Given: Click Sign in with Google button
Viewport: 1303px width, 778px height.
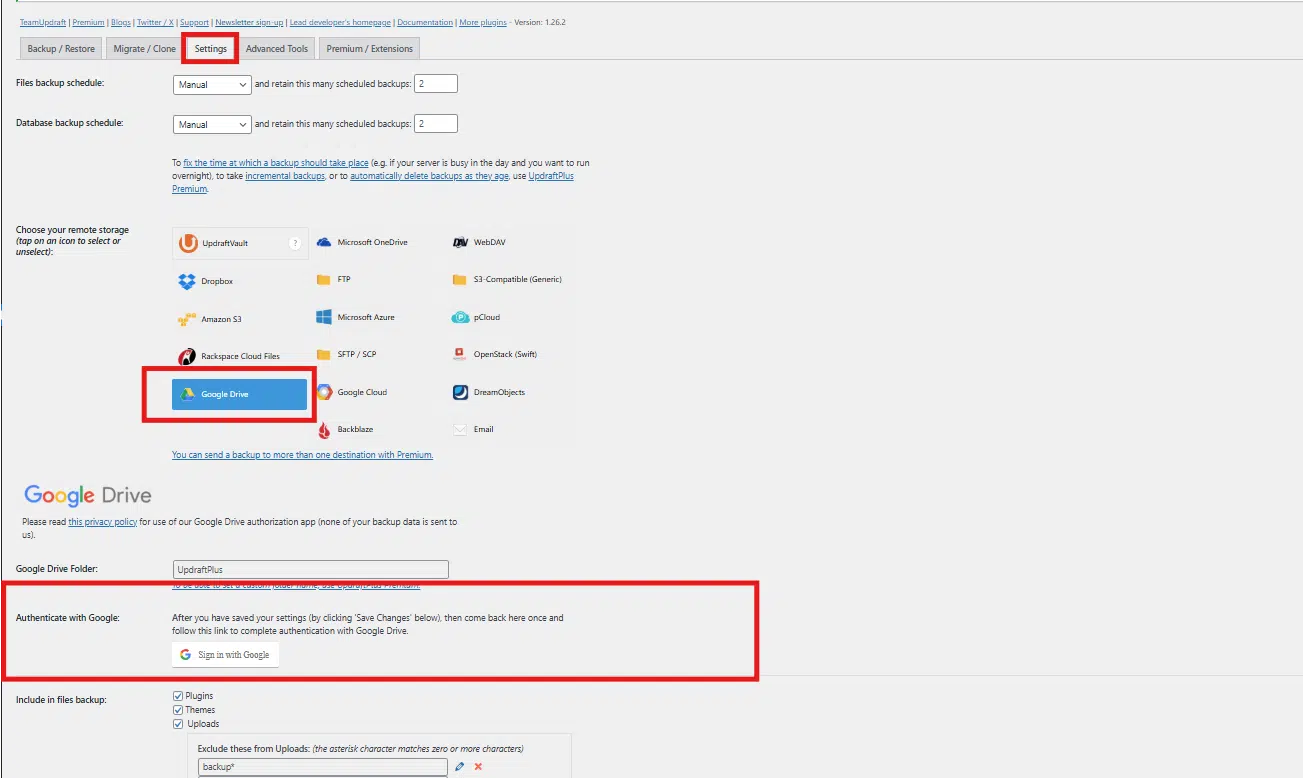Looking at the screenshot, I should [225, 655].
